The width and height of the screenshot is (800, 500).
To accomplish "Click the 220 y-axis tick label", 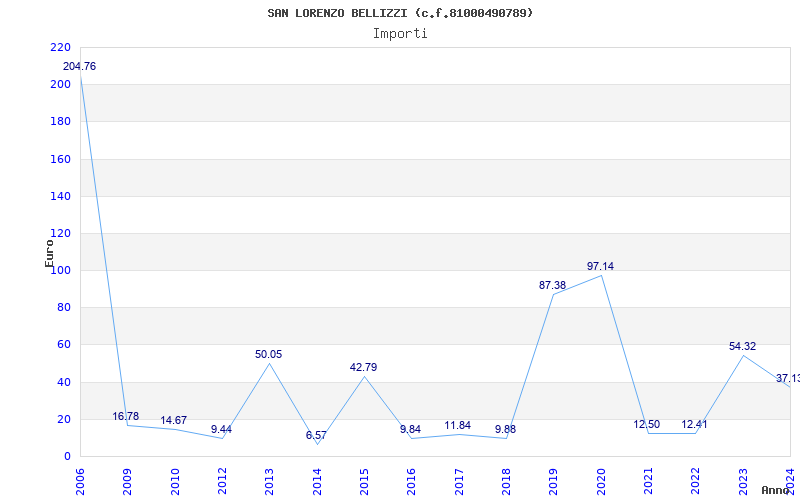I will point(60,47).
